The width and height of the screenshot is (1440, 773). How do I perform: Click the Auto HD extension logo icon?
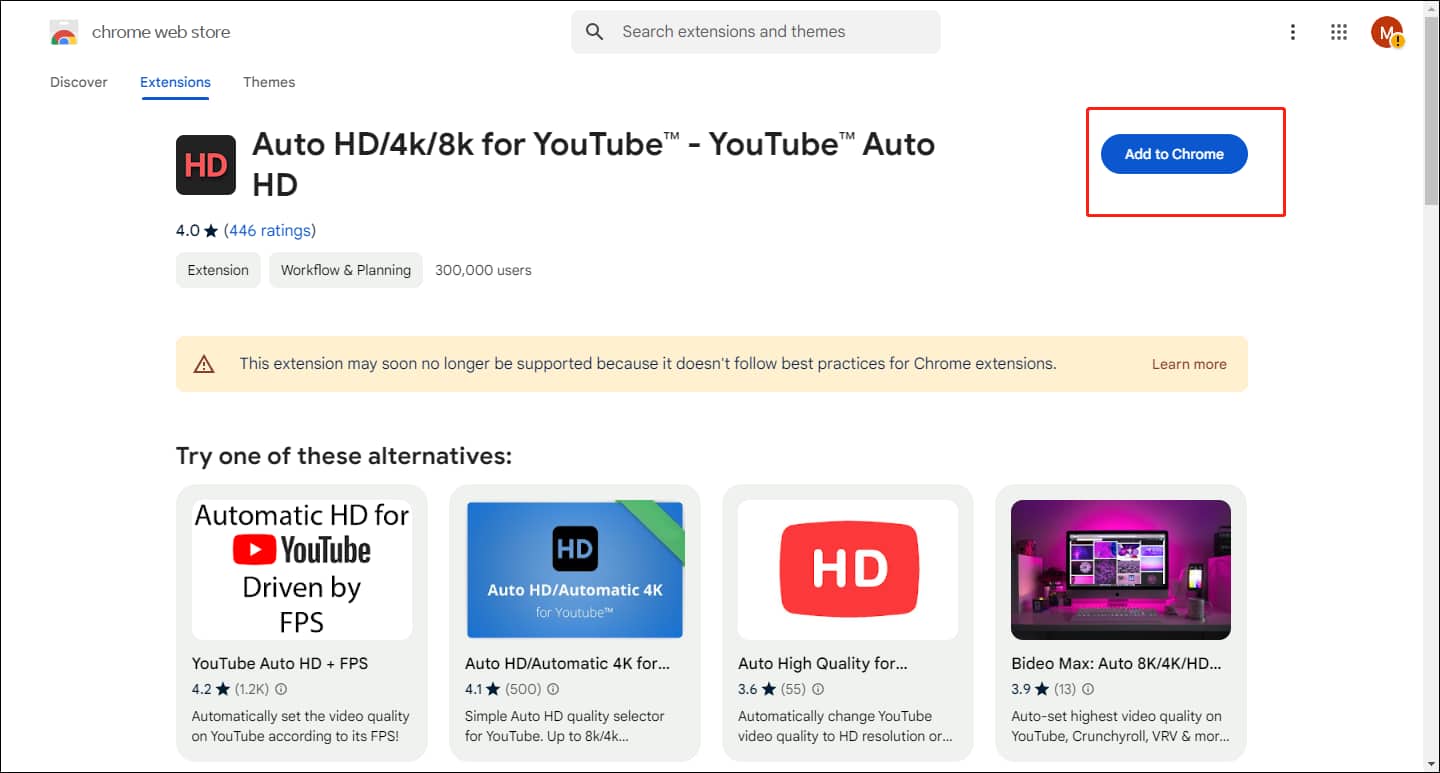pyautogui.click(x=206, y=165)
